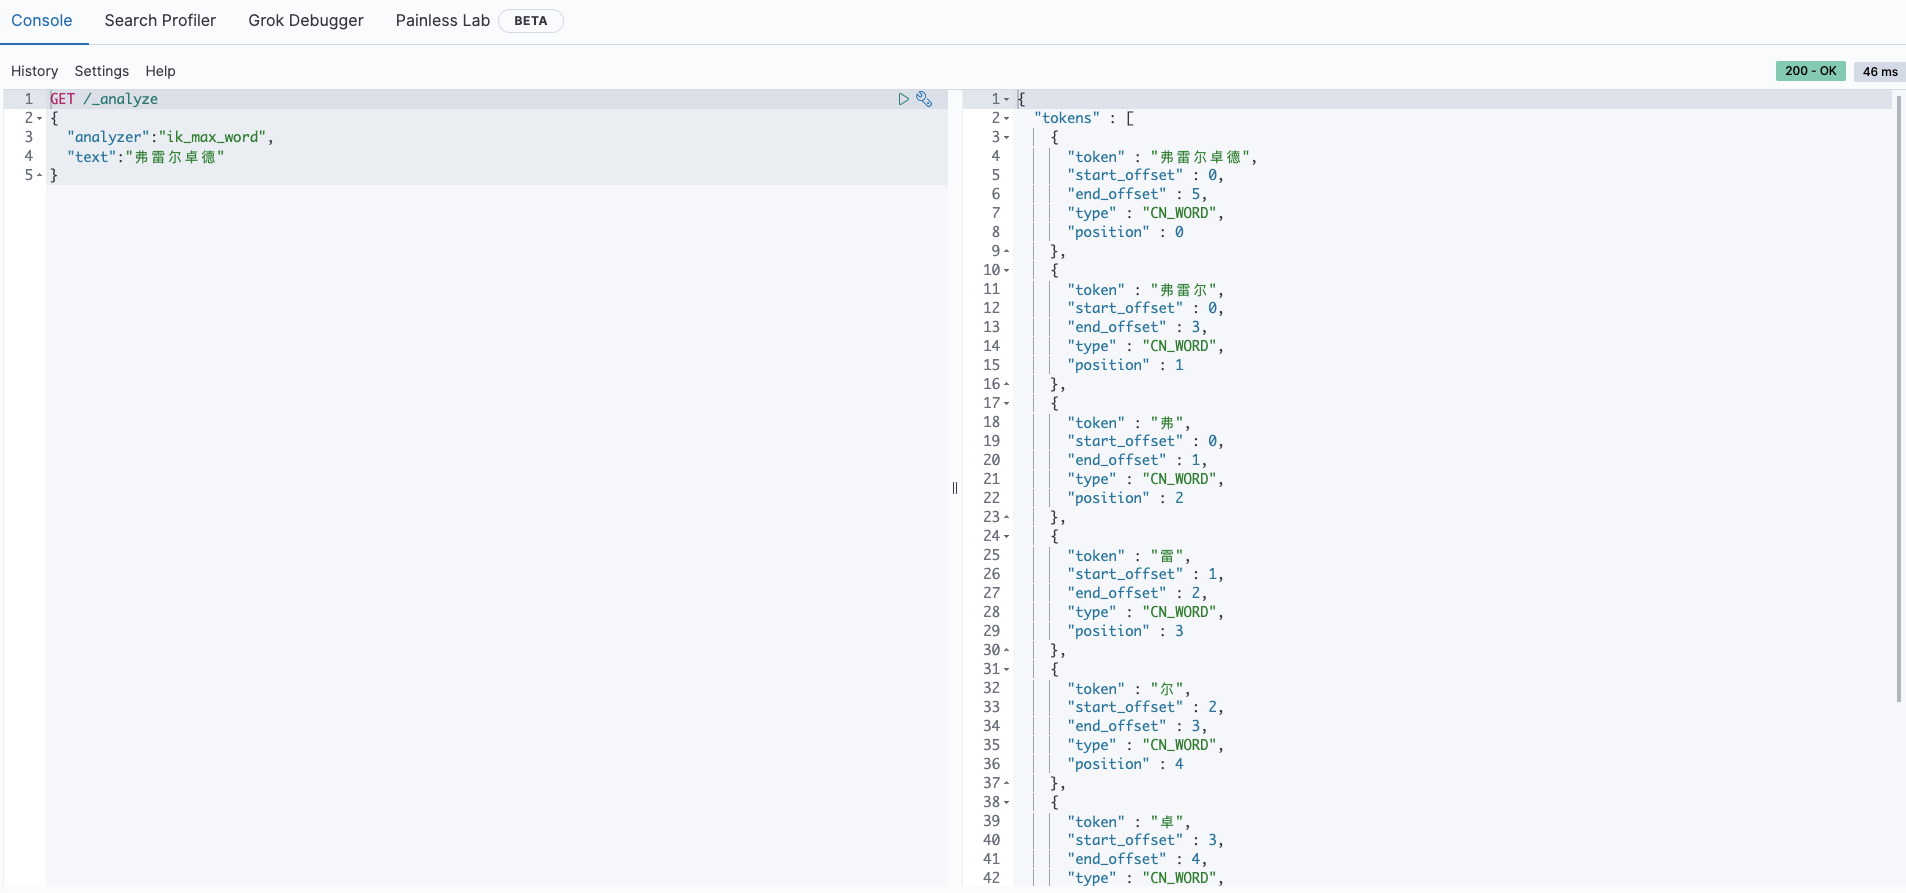1906x893 pixels.
Task: Fold the token object at line 10
Action: pos(1007,270)
